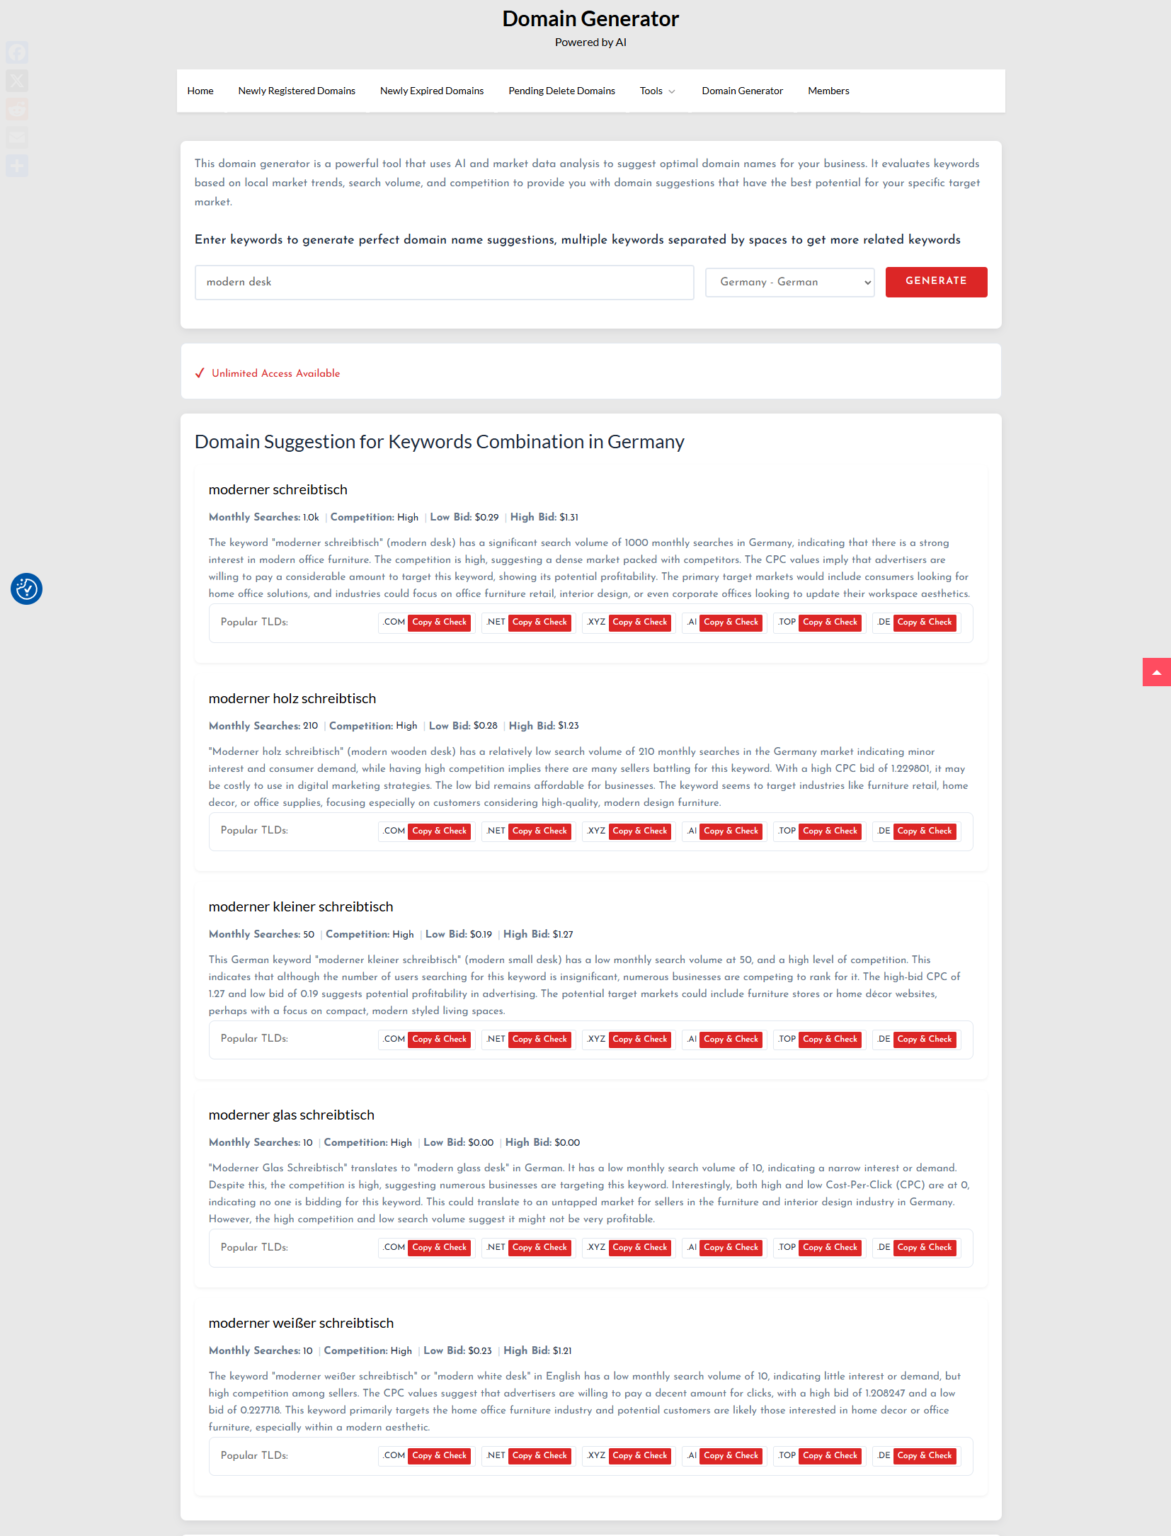1171x1536 pixels.
Task: Copy & Check .AI for moderner glas schreibtisch
Action: (x=730, y=1247)
